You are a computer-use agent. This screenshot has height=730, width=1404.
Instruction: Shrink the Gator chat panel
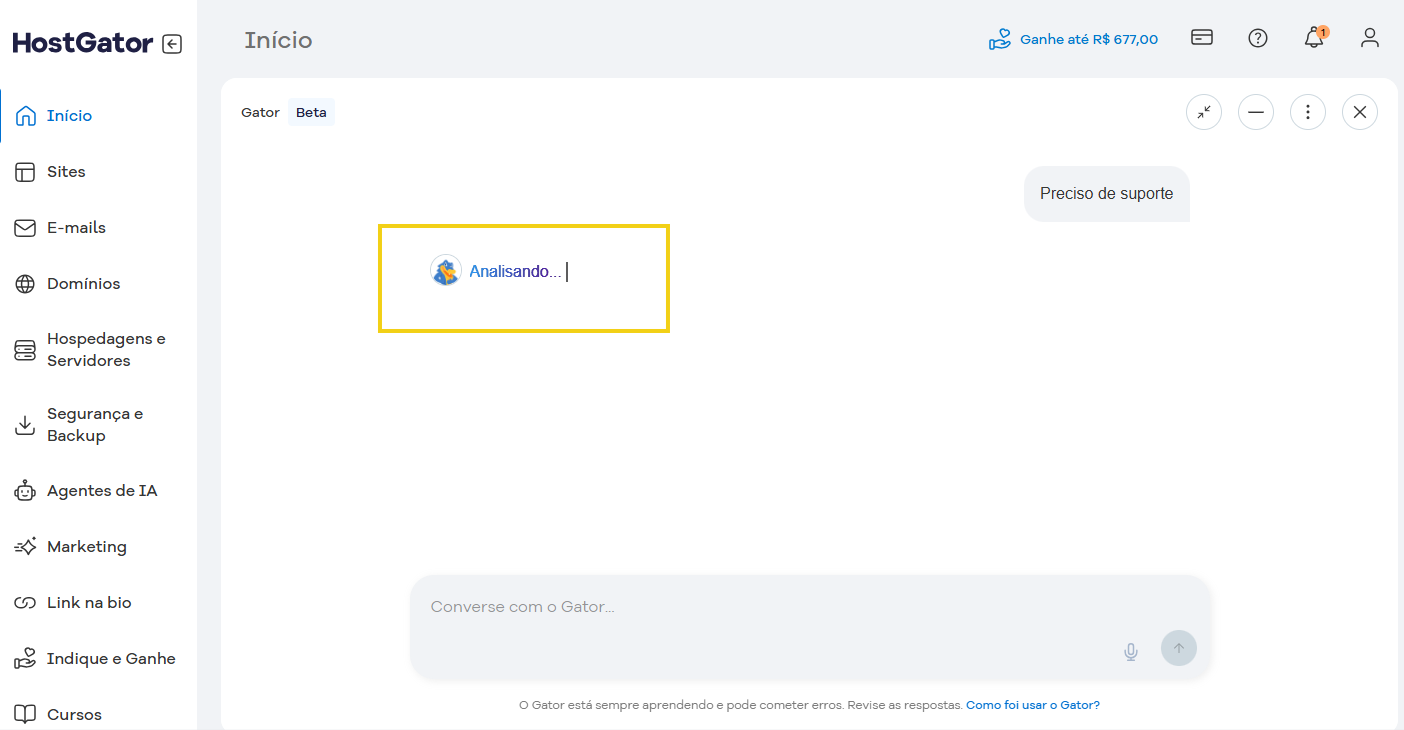[1204, 112]
